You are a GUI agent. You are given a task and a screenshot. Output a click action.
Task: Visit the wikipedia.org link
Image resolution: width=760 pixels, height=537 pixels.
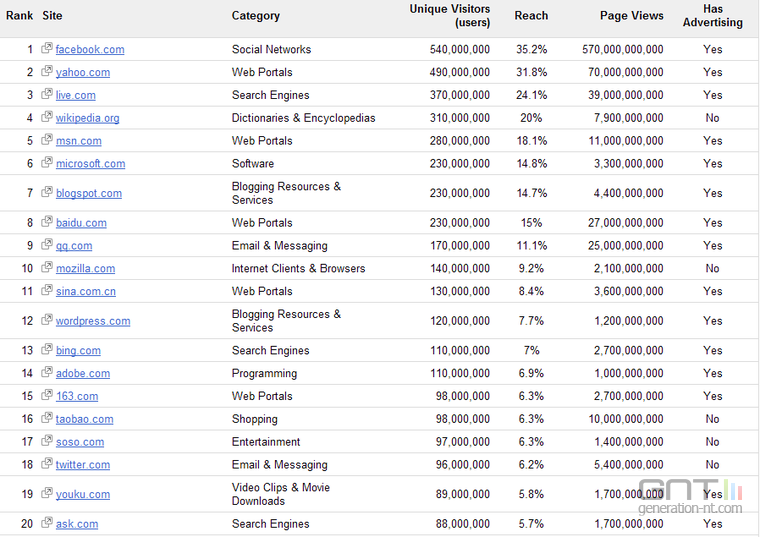[x=88, y=118]
